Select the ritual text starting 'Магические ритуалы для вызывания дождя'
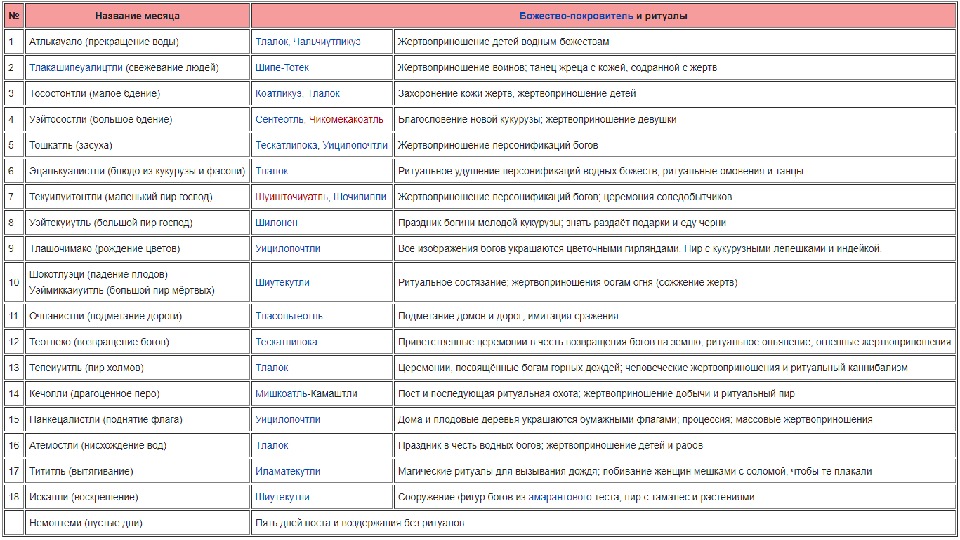This screenshot has width=960, height=540. pyautogui.click(x=635, y=471)
